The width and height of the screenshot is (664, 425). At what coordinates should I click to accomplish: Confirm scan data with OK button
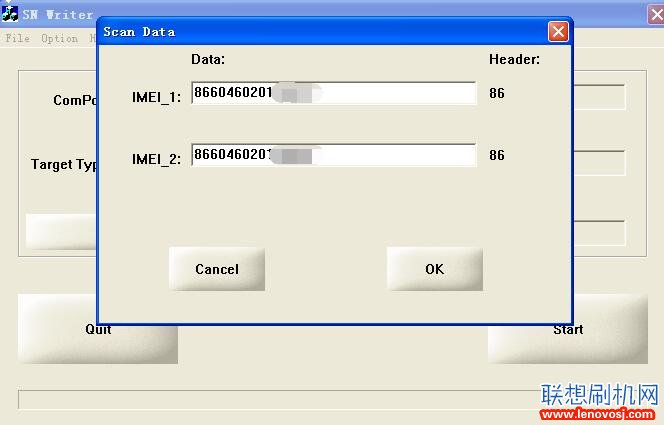tap(434, 269)
